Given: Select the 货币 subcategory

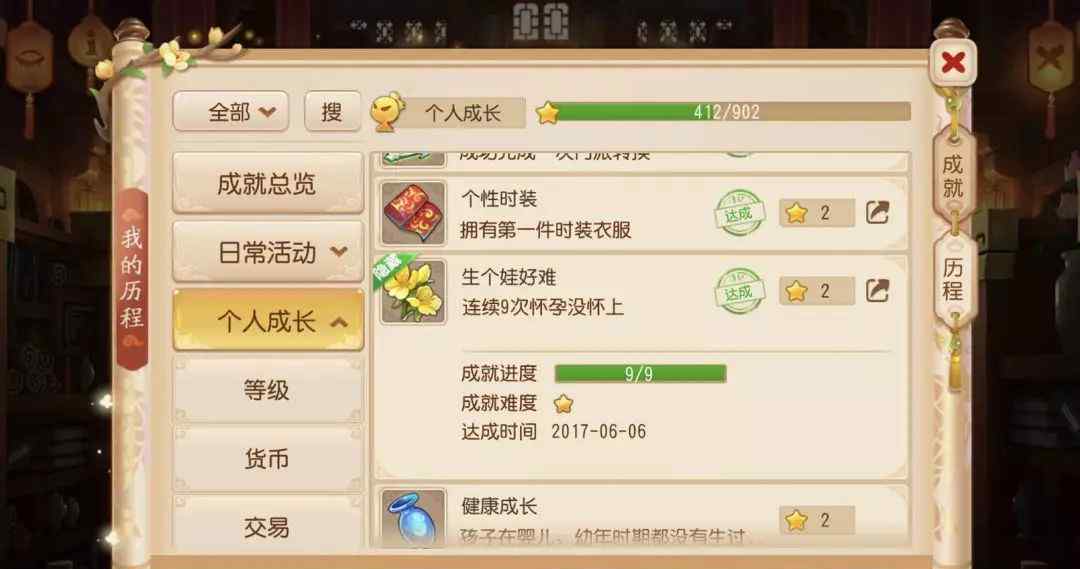Looking at the screenshot, I should pos(268,459).
